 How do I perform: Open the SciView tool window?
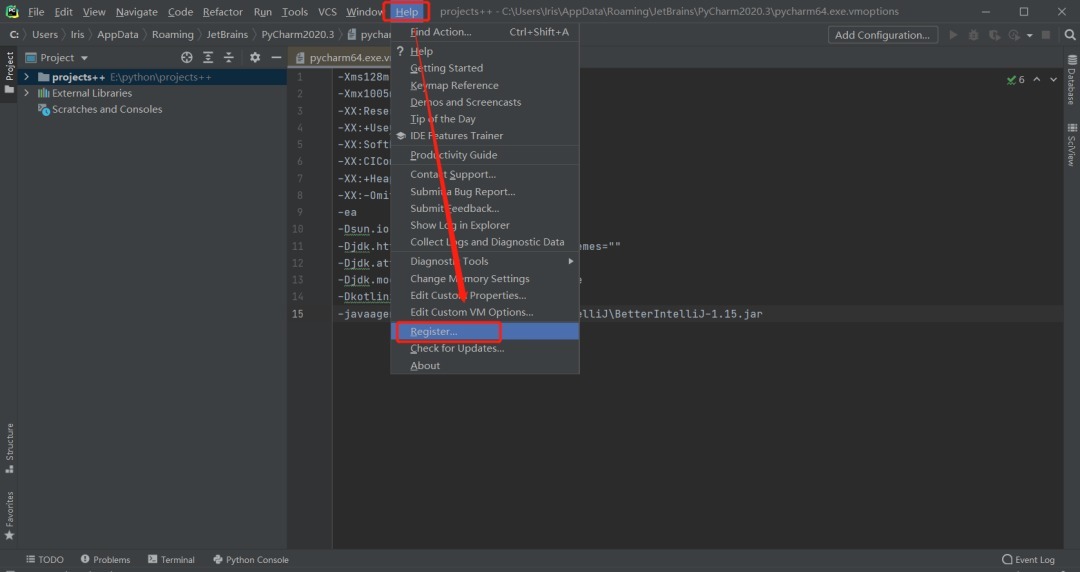[x=1072, y=144]
